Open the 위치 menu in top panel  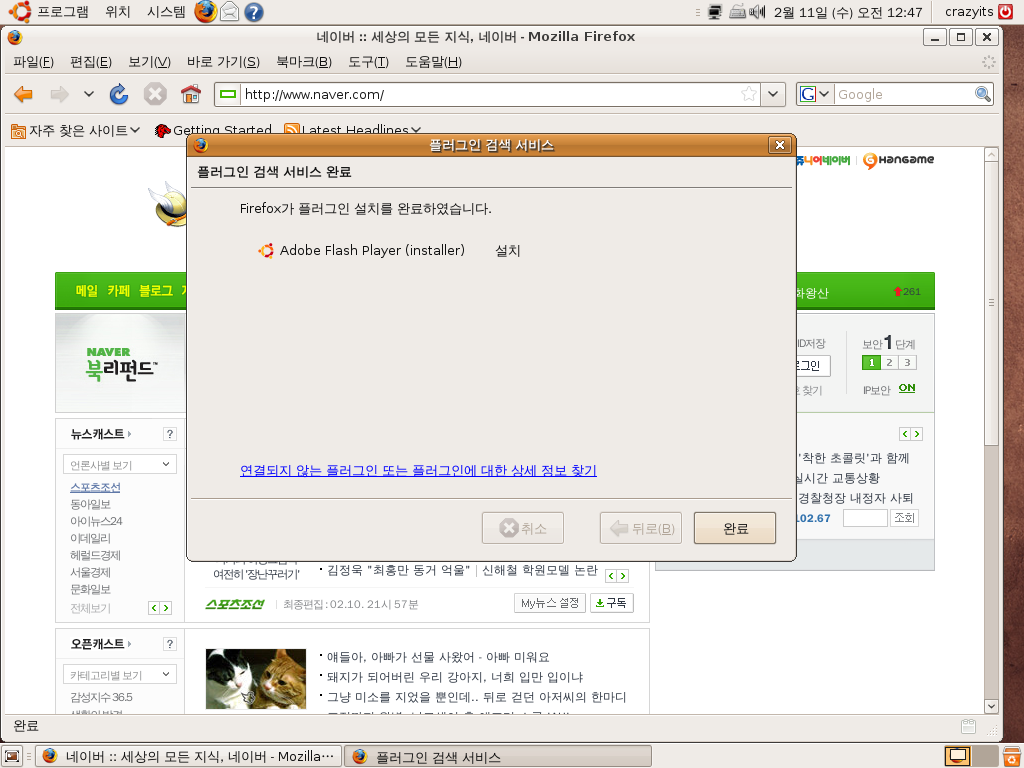coord(118,12)
